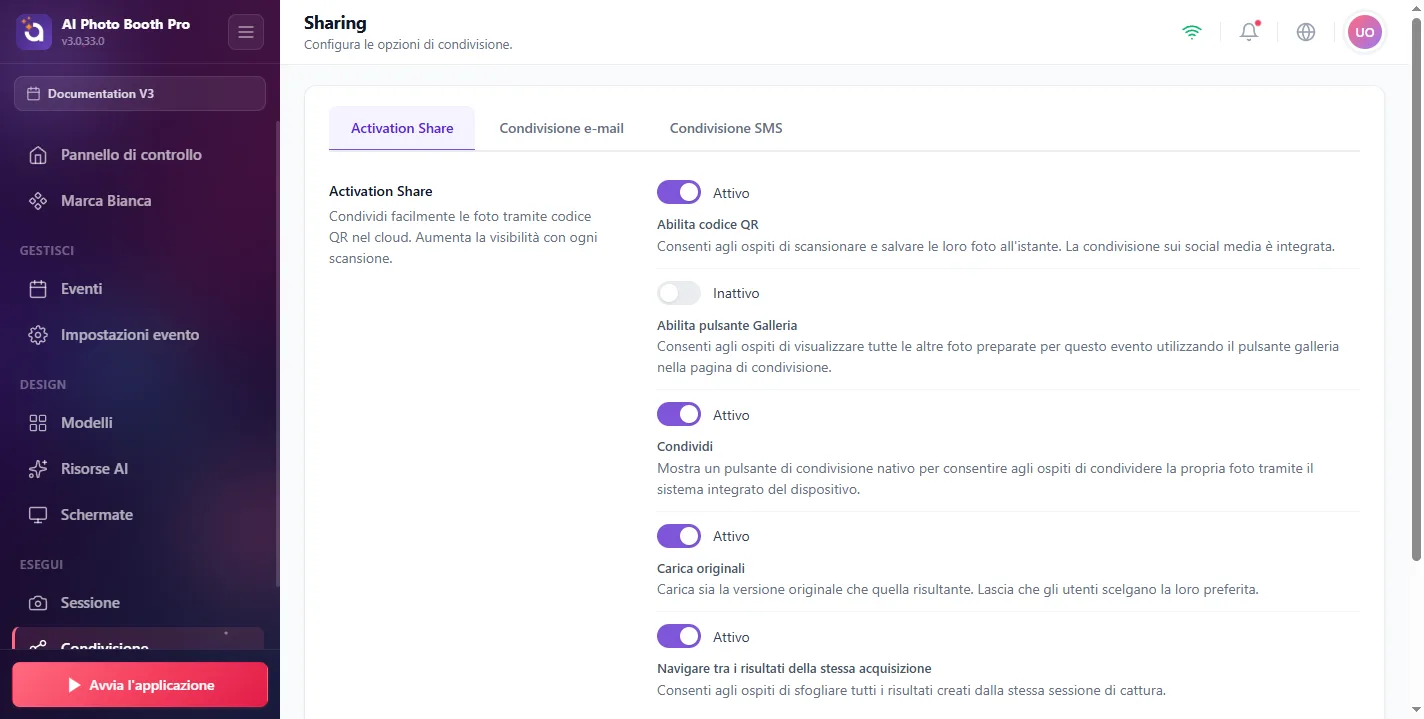The height and width of the screenshot is (719, 1424).
Task: Click Avvia l'applicazione button
Action: (140, 685)
